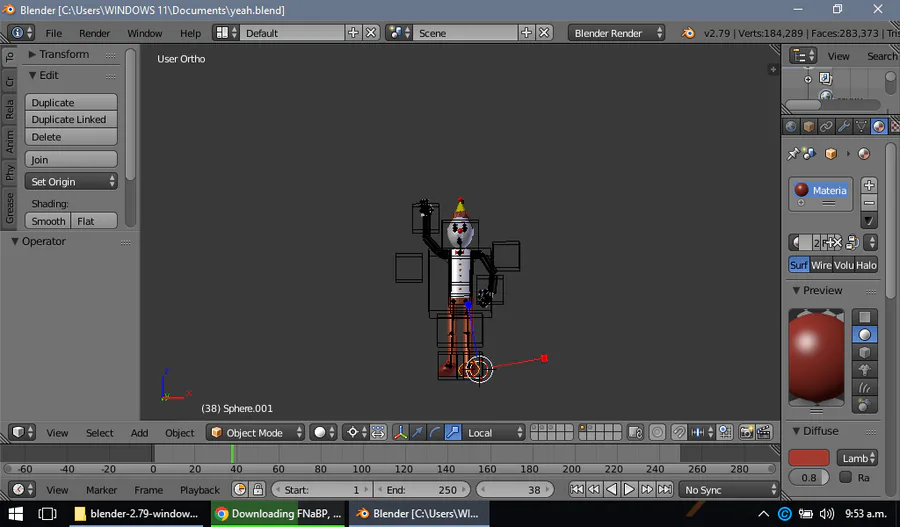Toggle proportional editing circle button
Screen dimensions: 900x527
(x=657, y=432)
